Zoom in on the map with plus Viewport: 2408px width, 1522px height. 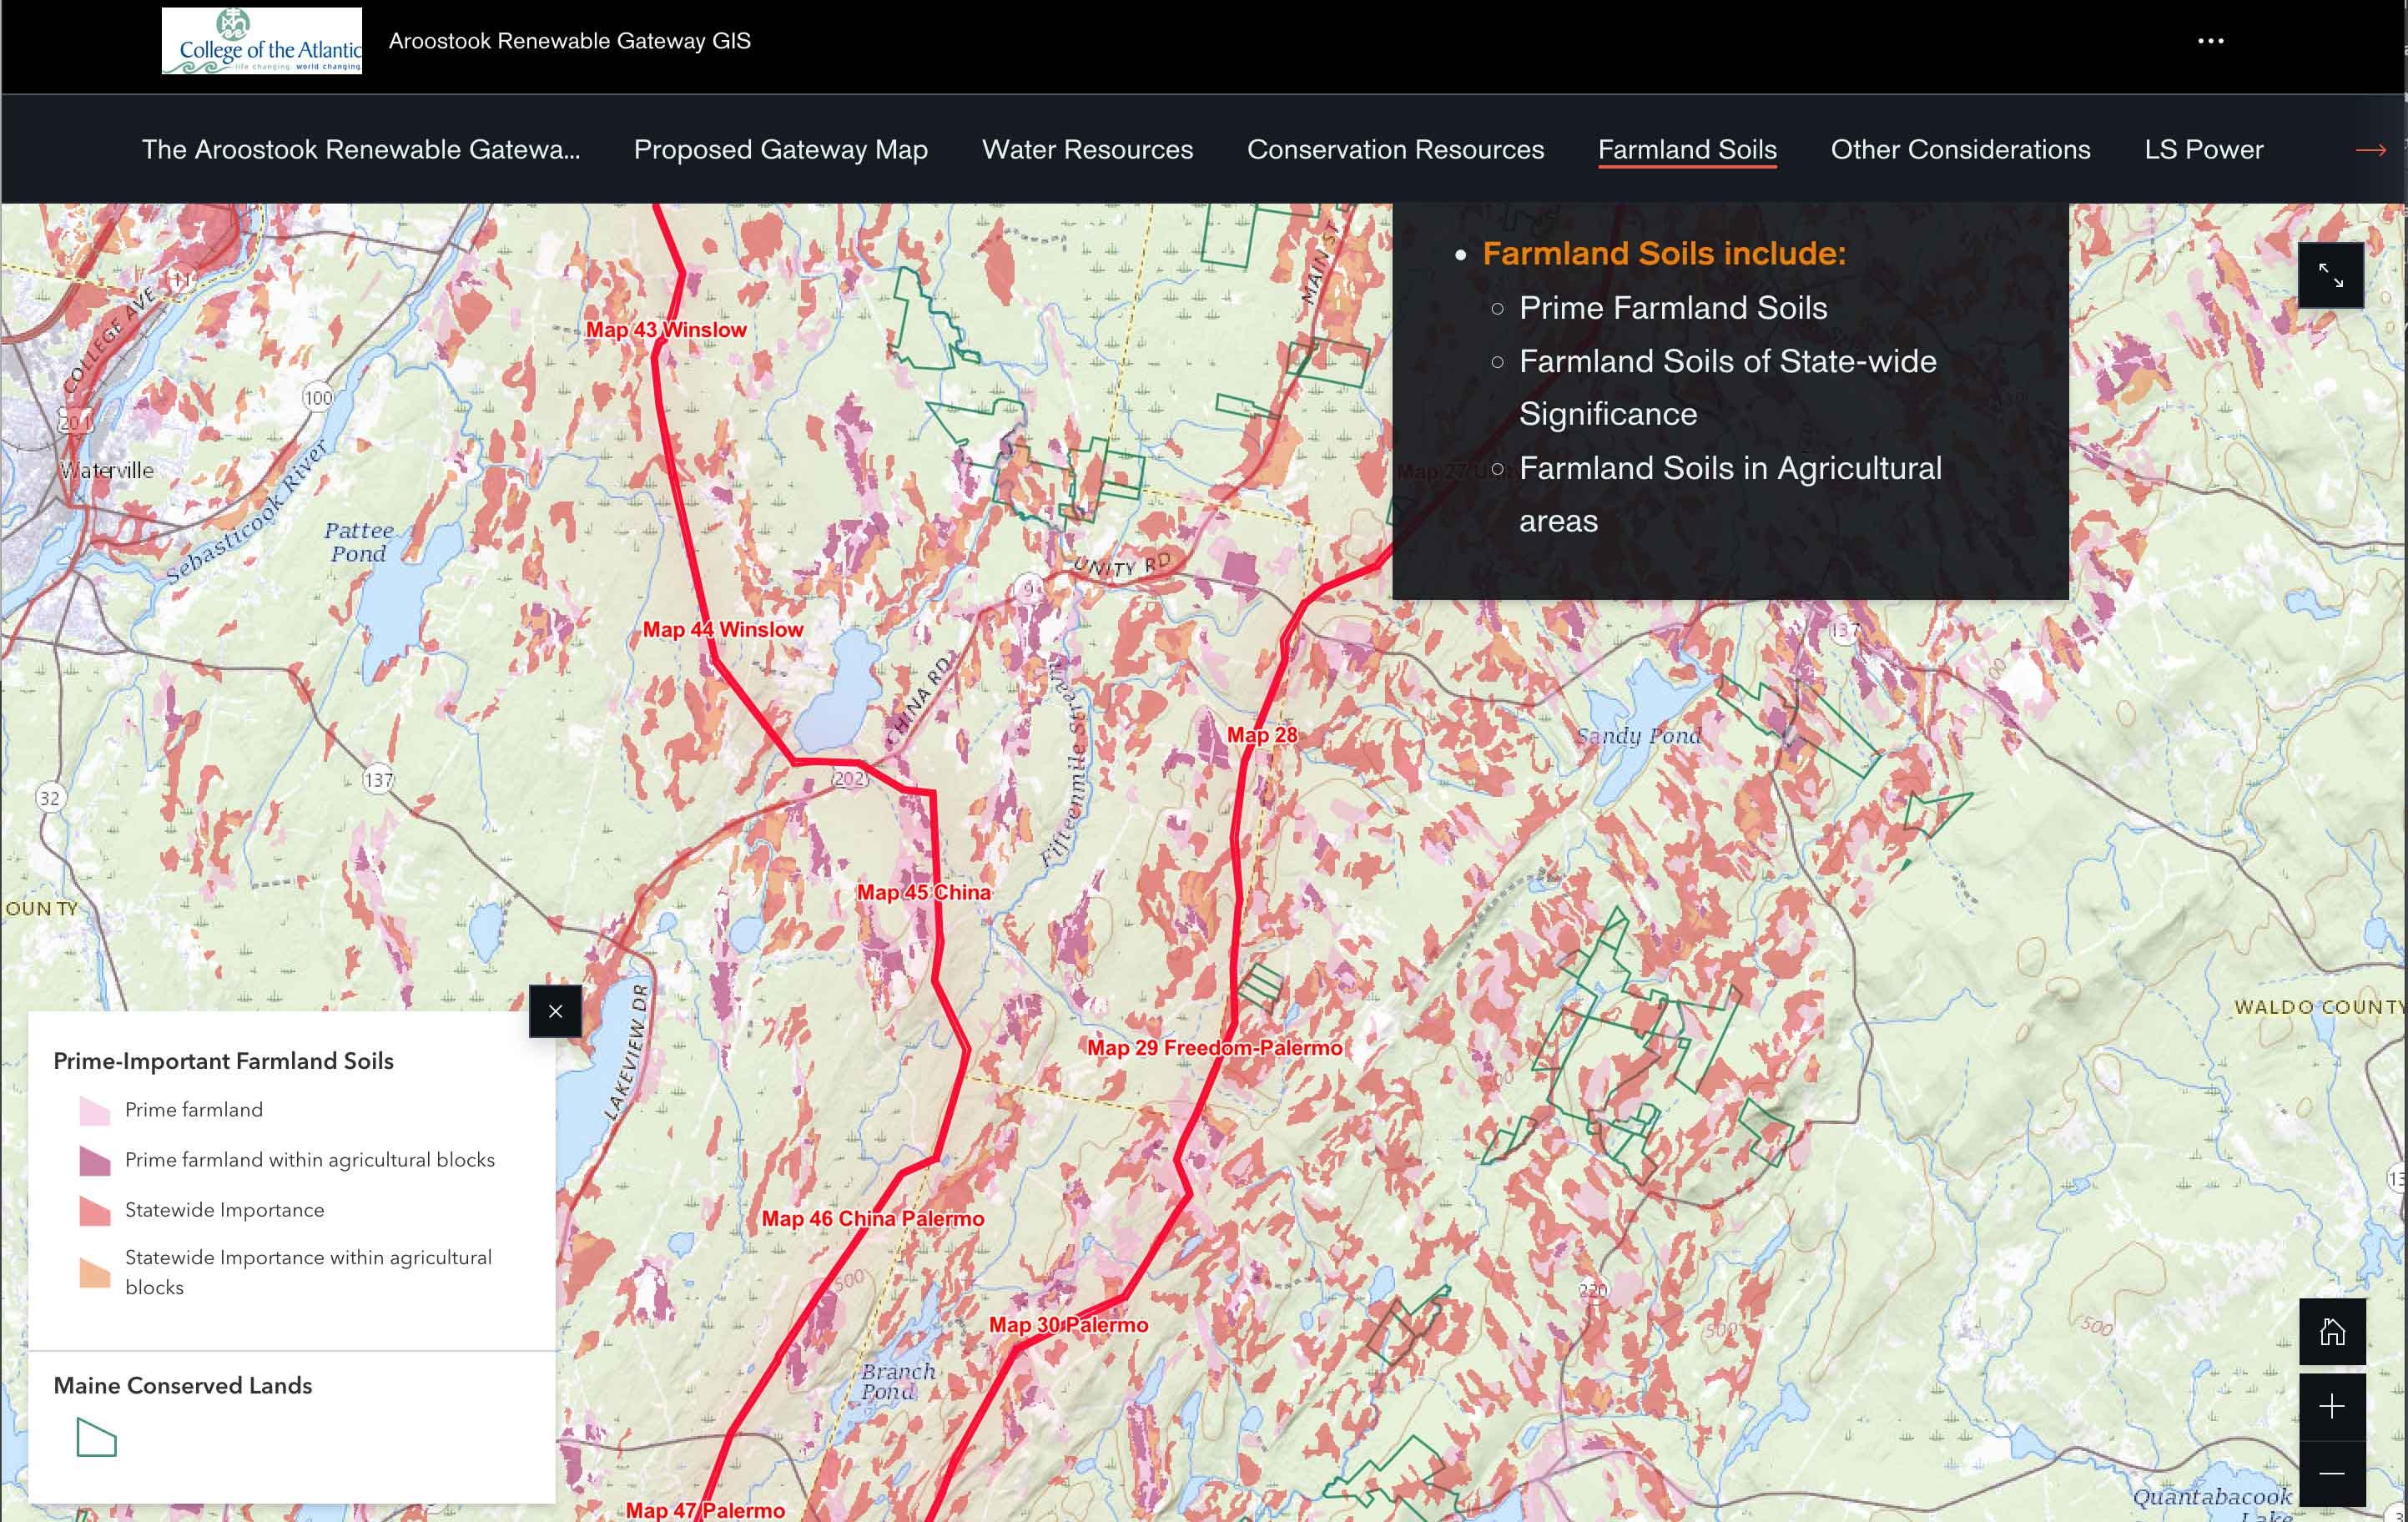point(2332,1407)
